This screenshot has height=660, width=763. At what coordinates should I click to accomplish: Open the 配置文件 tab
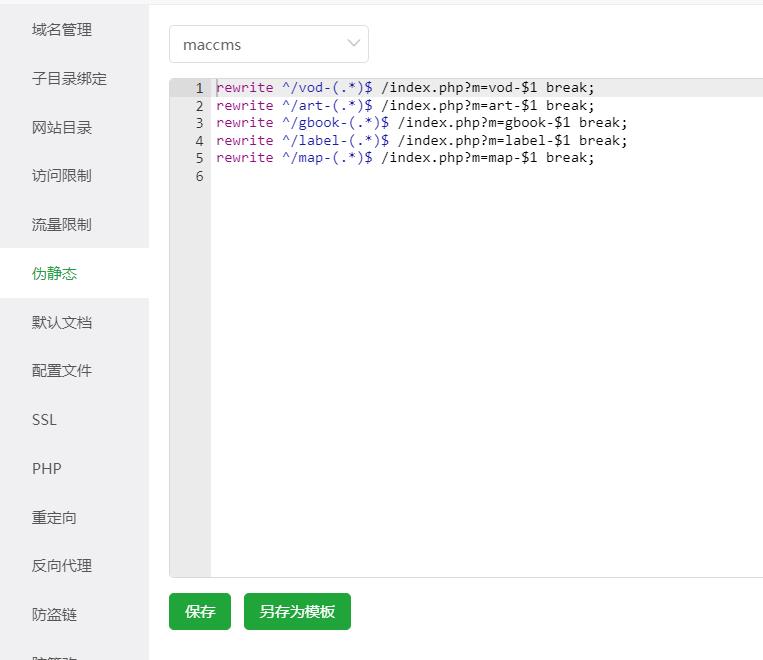point(62,370)
